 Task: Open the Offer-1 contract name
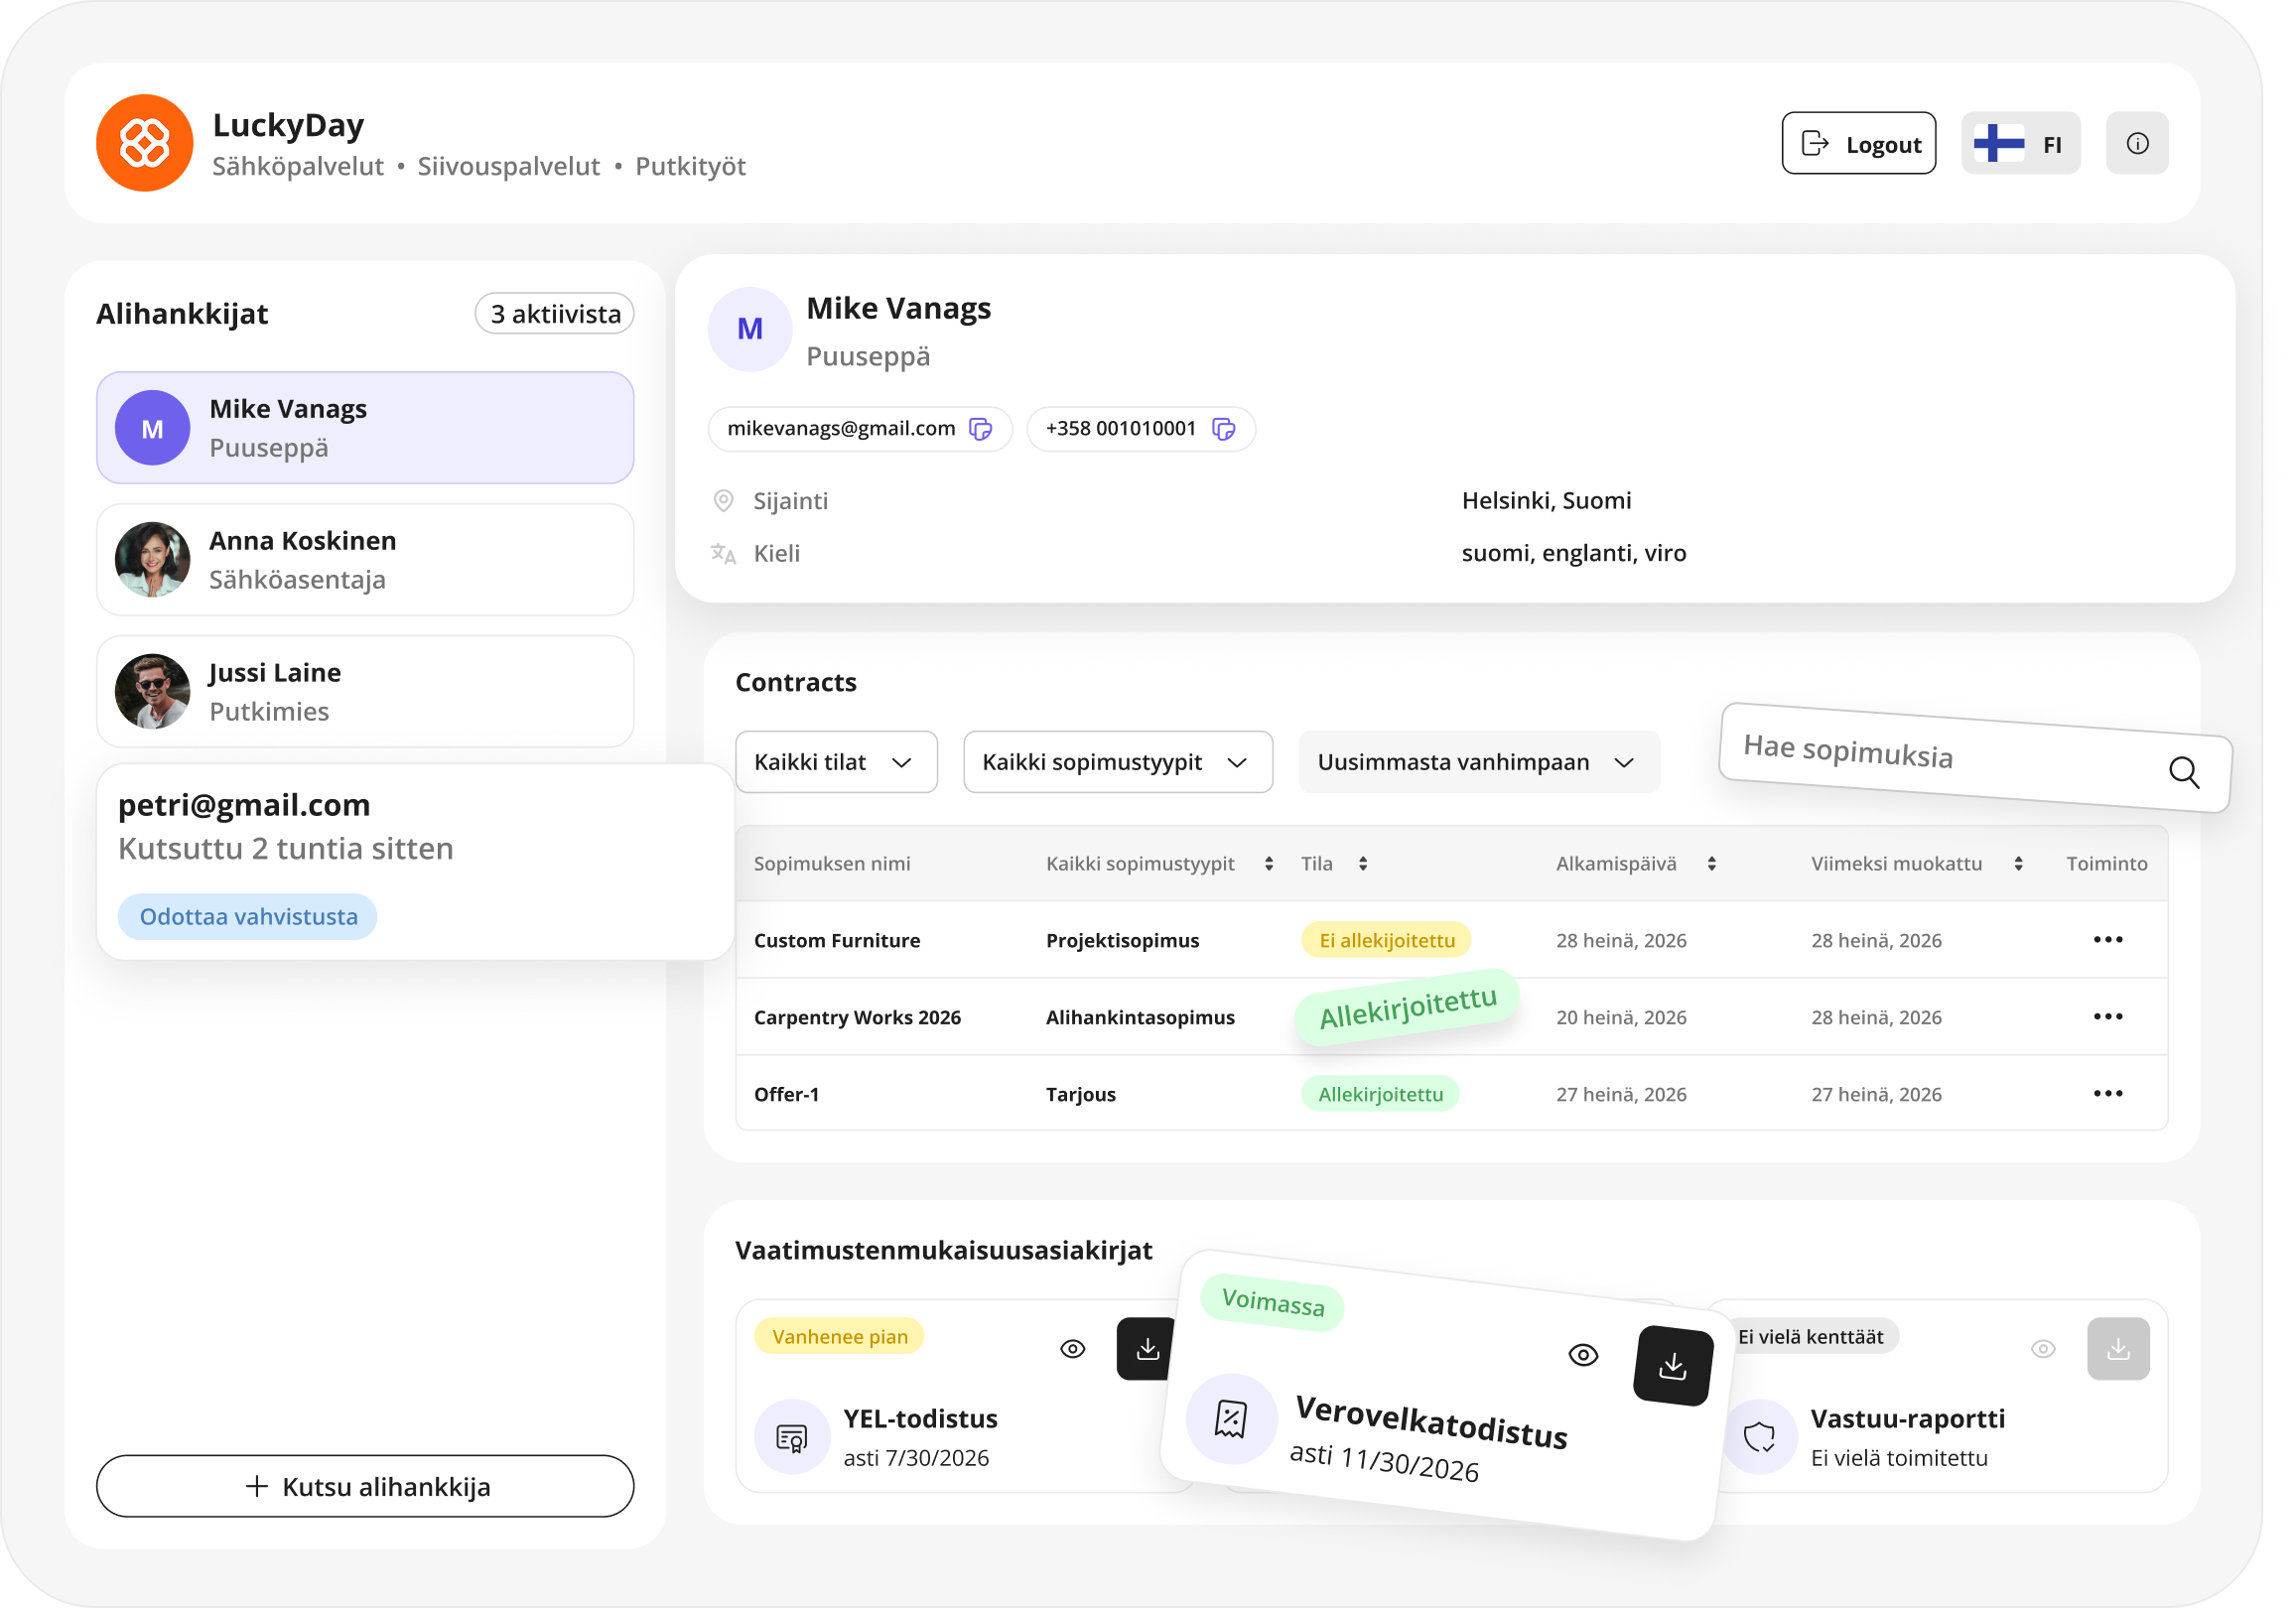click(x=789, y=1096)
